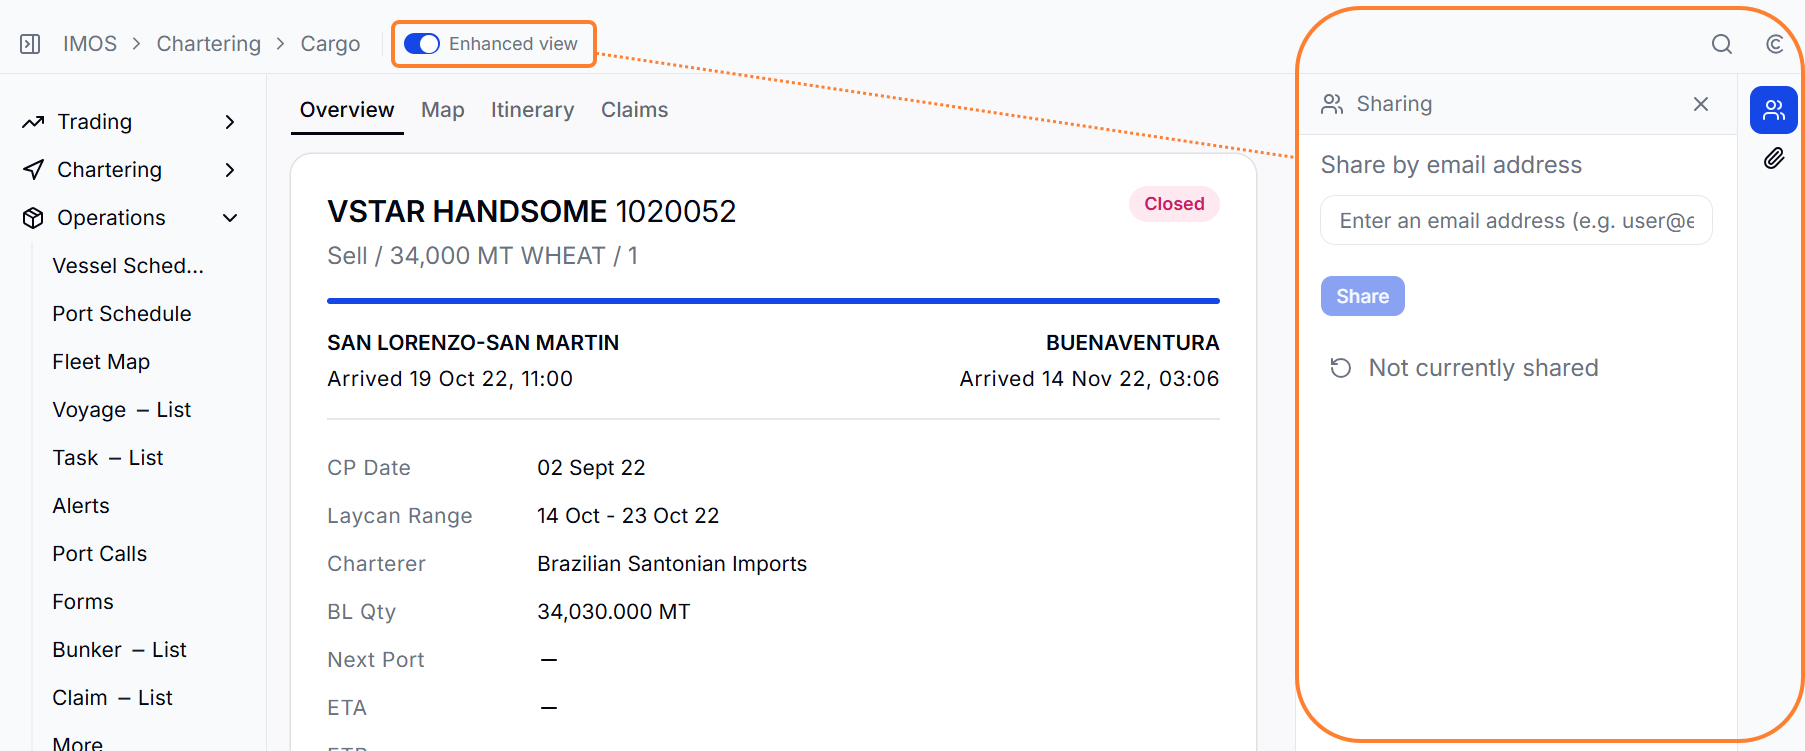Click the Chartering navigation arrow icon

click(x=33, y=170)
